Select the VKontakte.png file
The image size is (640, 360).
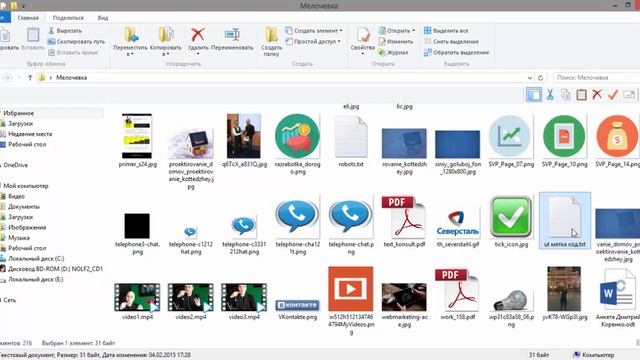click(298, 310)
